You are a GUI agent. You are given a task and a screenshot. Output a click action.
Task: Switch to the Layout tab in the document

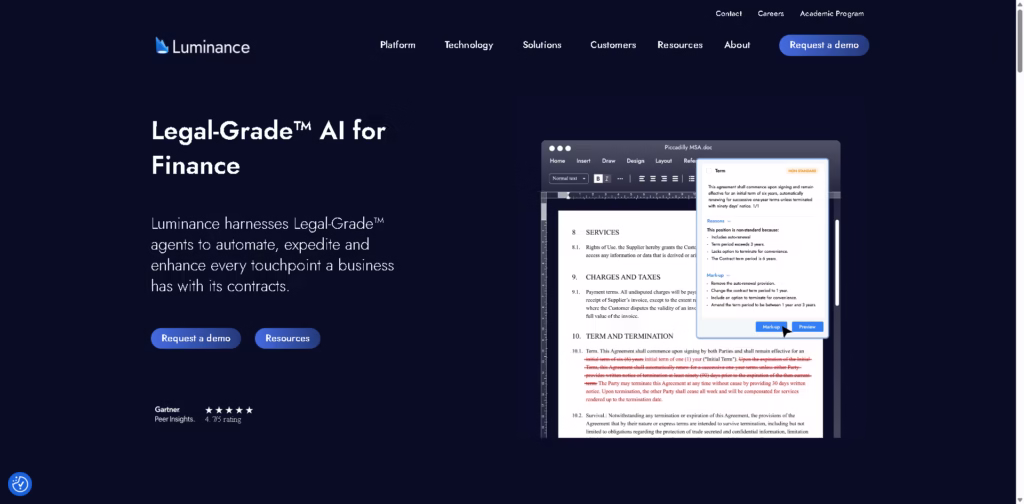(x=664, y=161)
